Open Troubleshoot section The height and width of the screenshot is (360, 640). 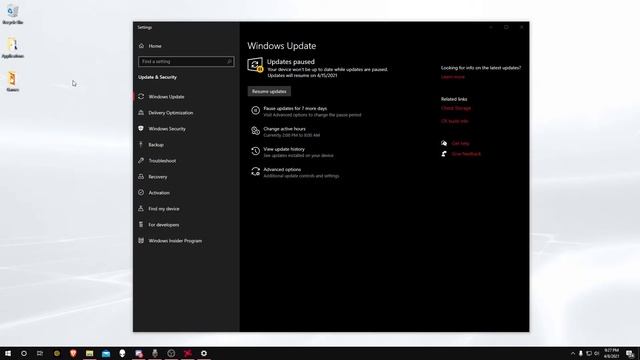[162, 161]
